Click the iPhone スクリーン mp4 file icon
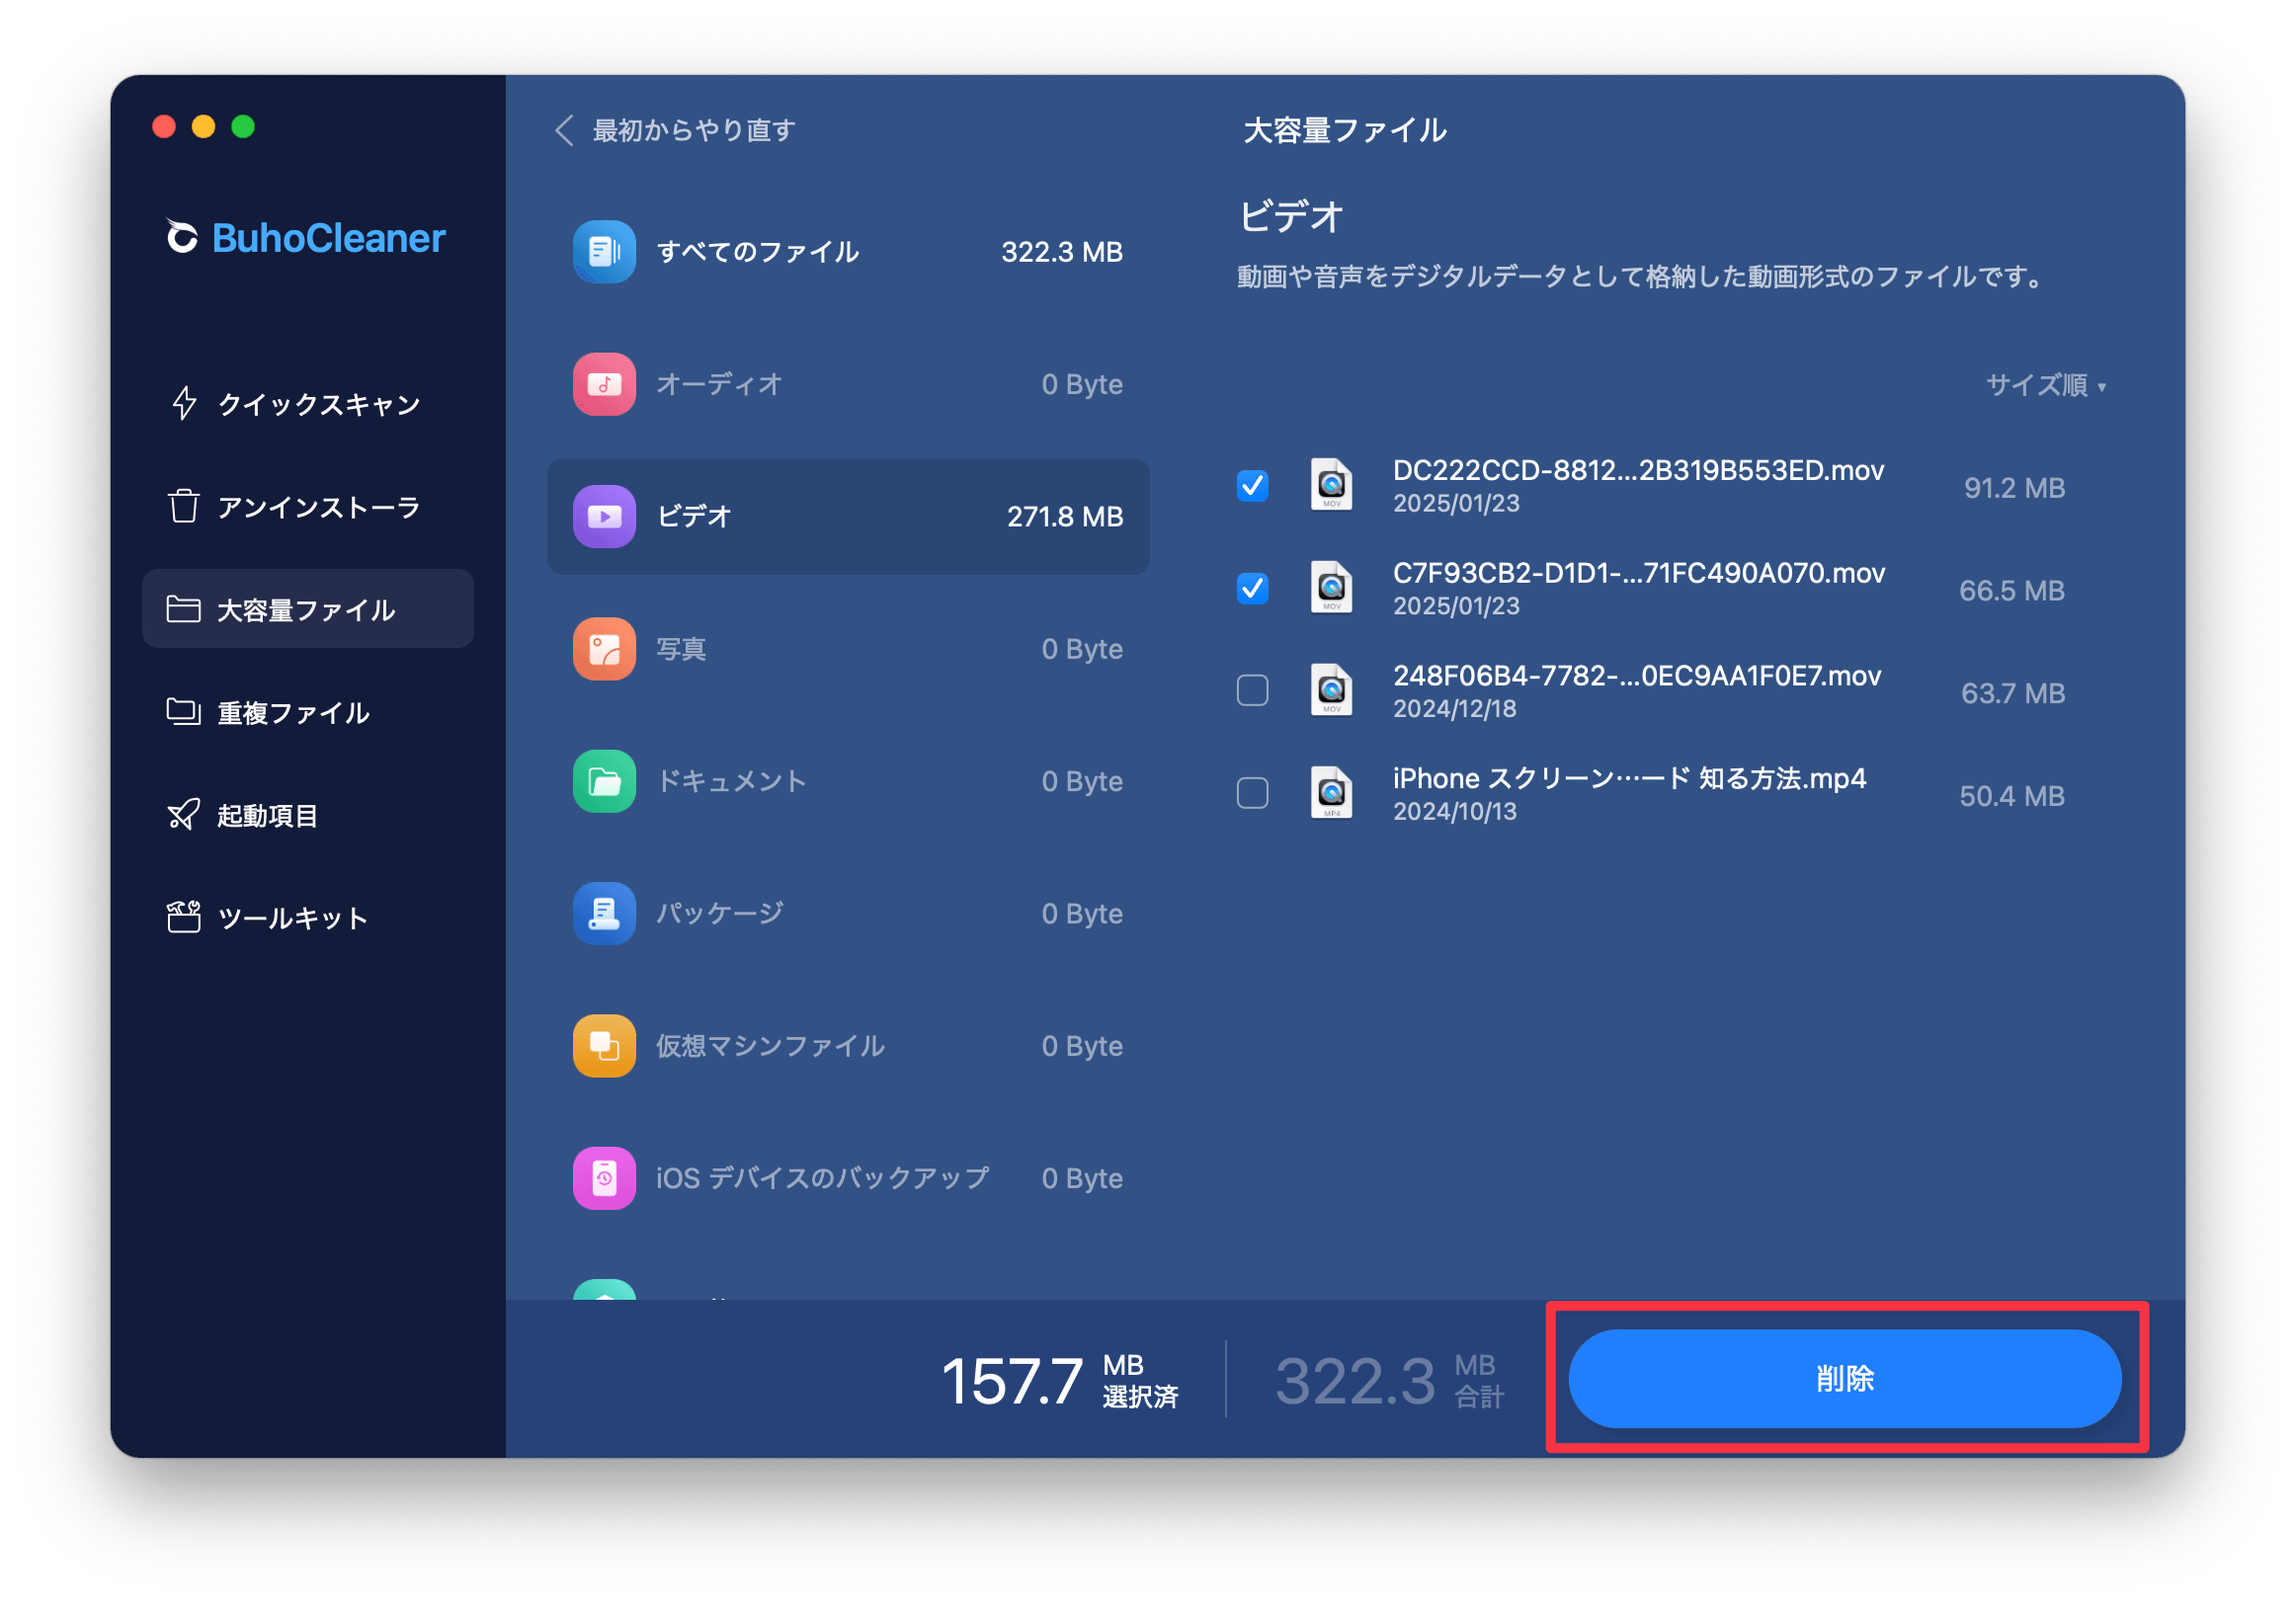 pos(1331,794)
